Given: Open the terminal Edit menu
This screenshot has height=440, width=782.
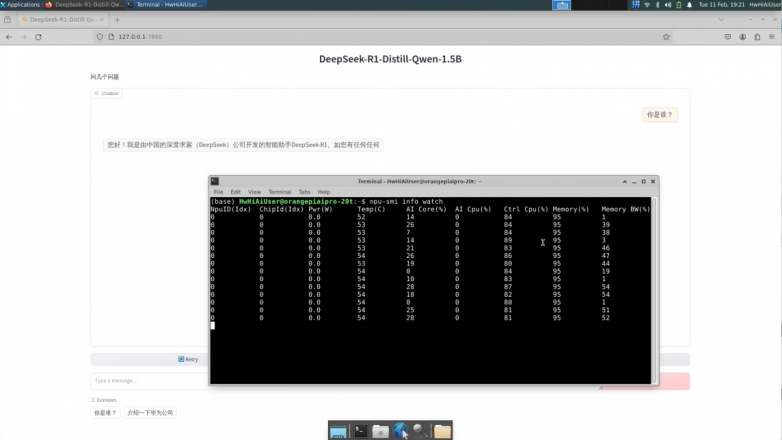Looking at the screenshot, I should tap(235, 192).
